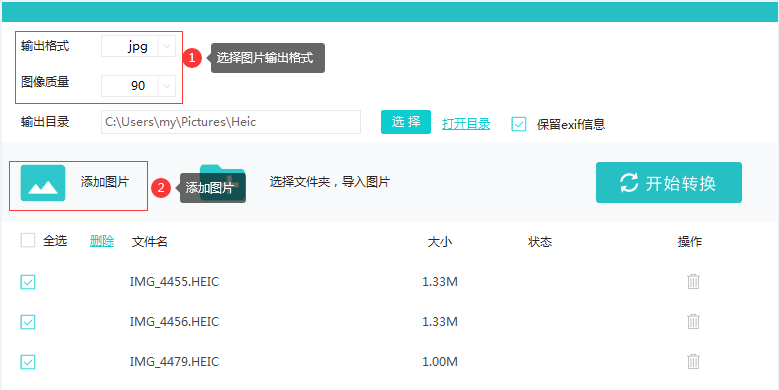Click the 1.00M size value
The image size is (779, 390).
[x=440, y=362]
